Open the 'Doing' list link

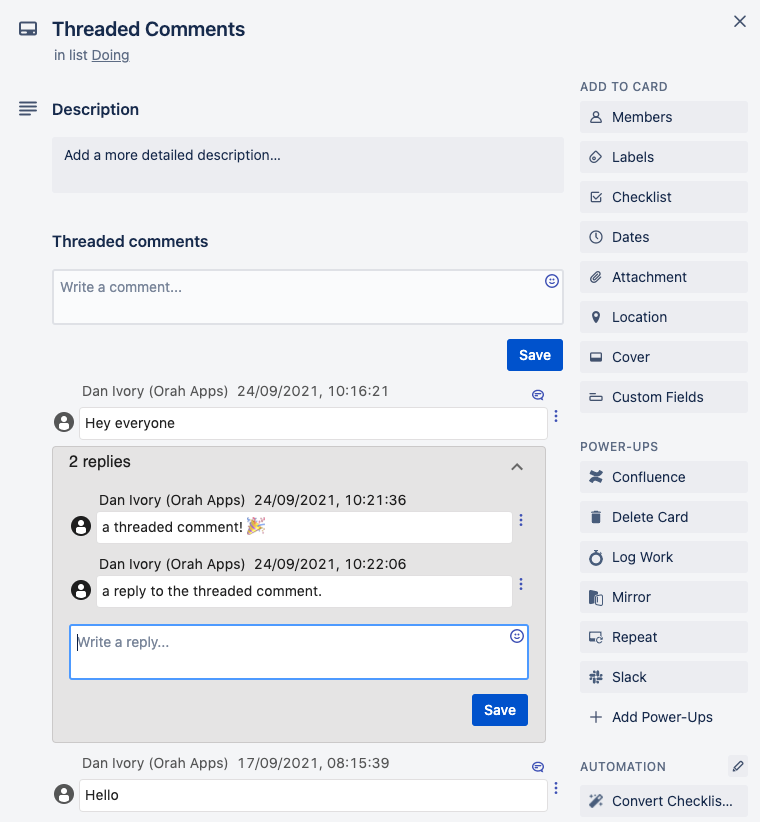tap(110, 55)
